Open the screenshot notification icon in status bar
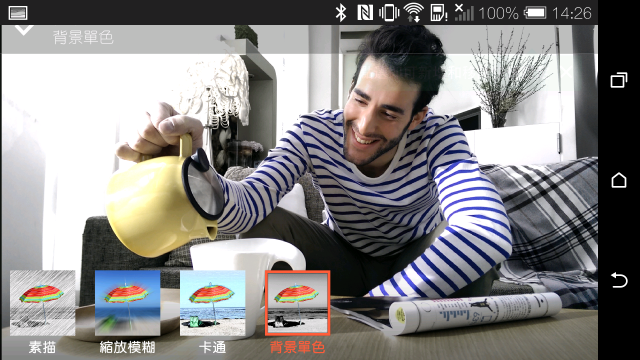 click(18, 13)
